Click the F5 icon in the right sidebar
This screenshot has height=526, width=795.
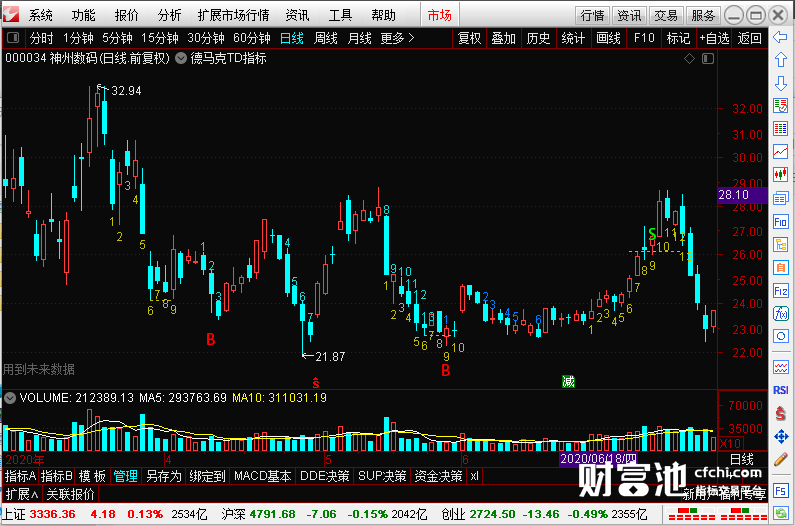click(x=780, y=490)
